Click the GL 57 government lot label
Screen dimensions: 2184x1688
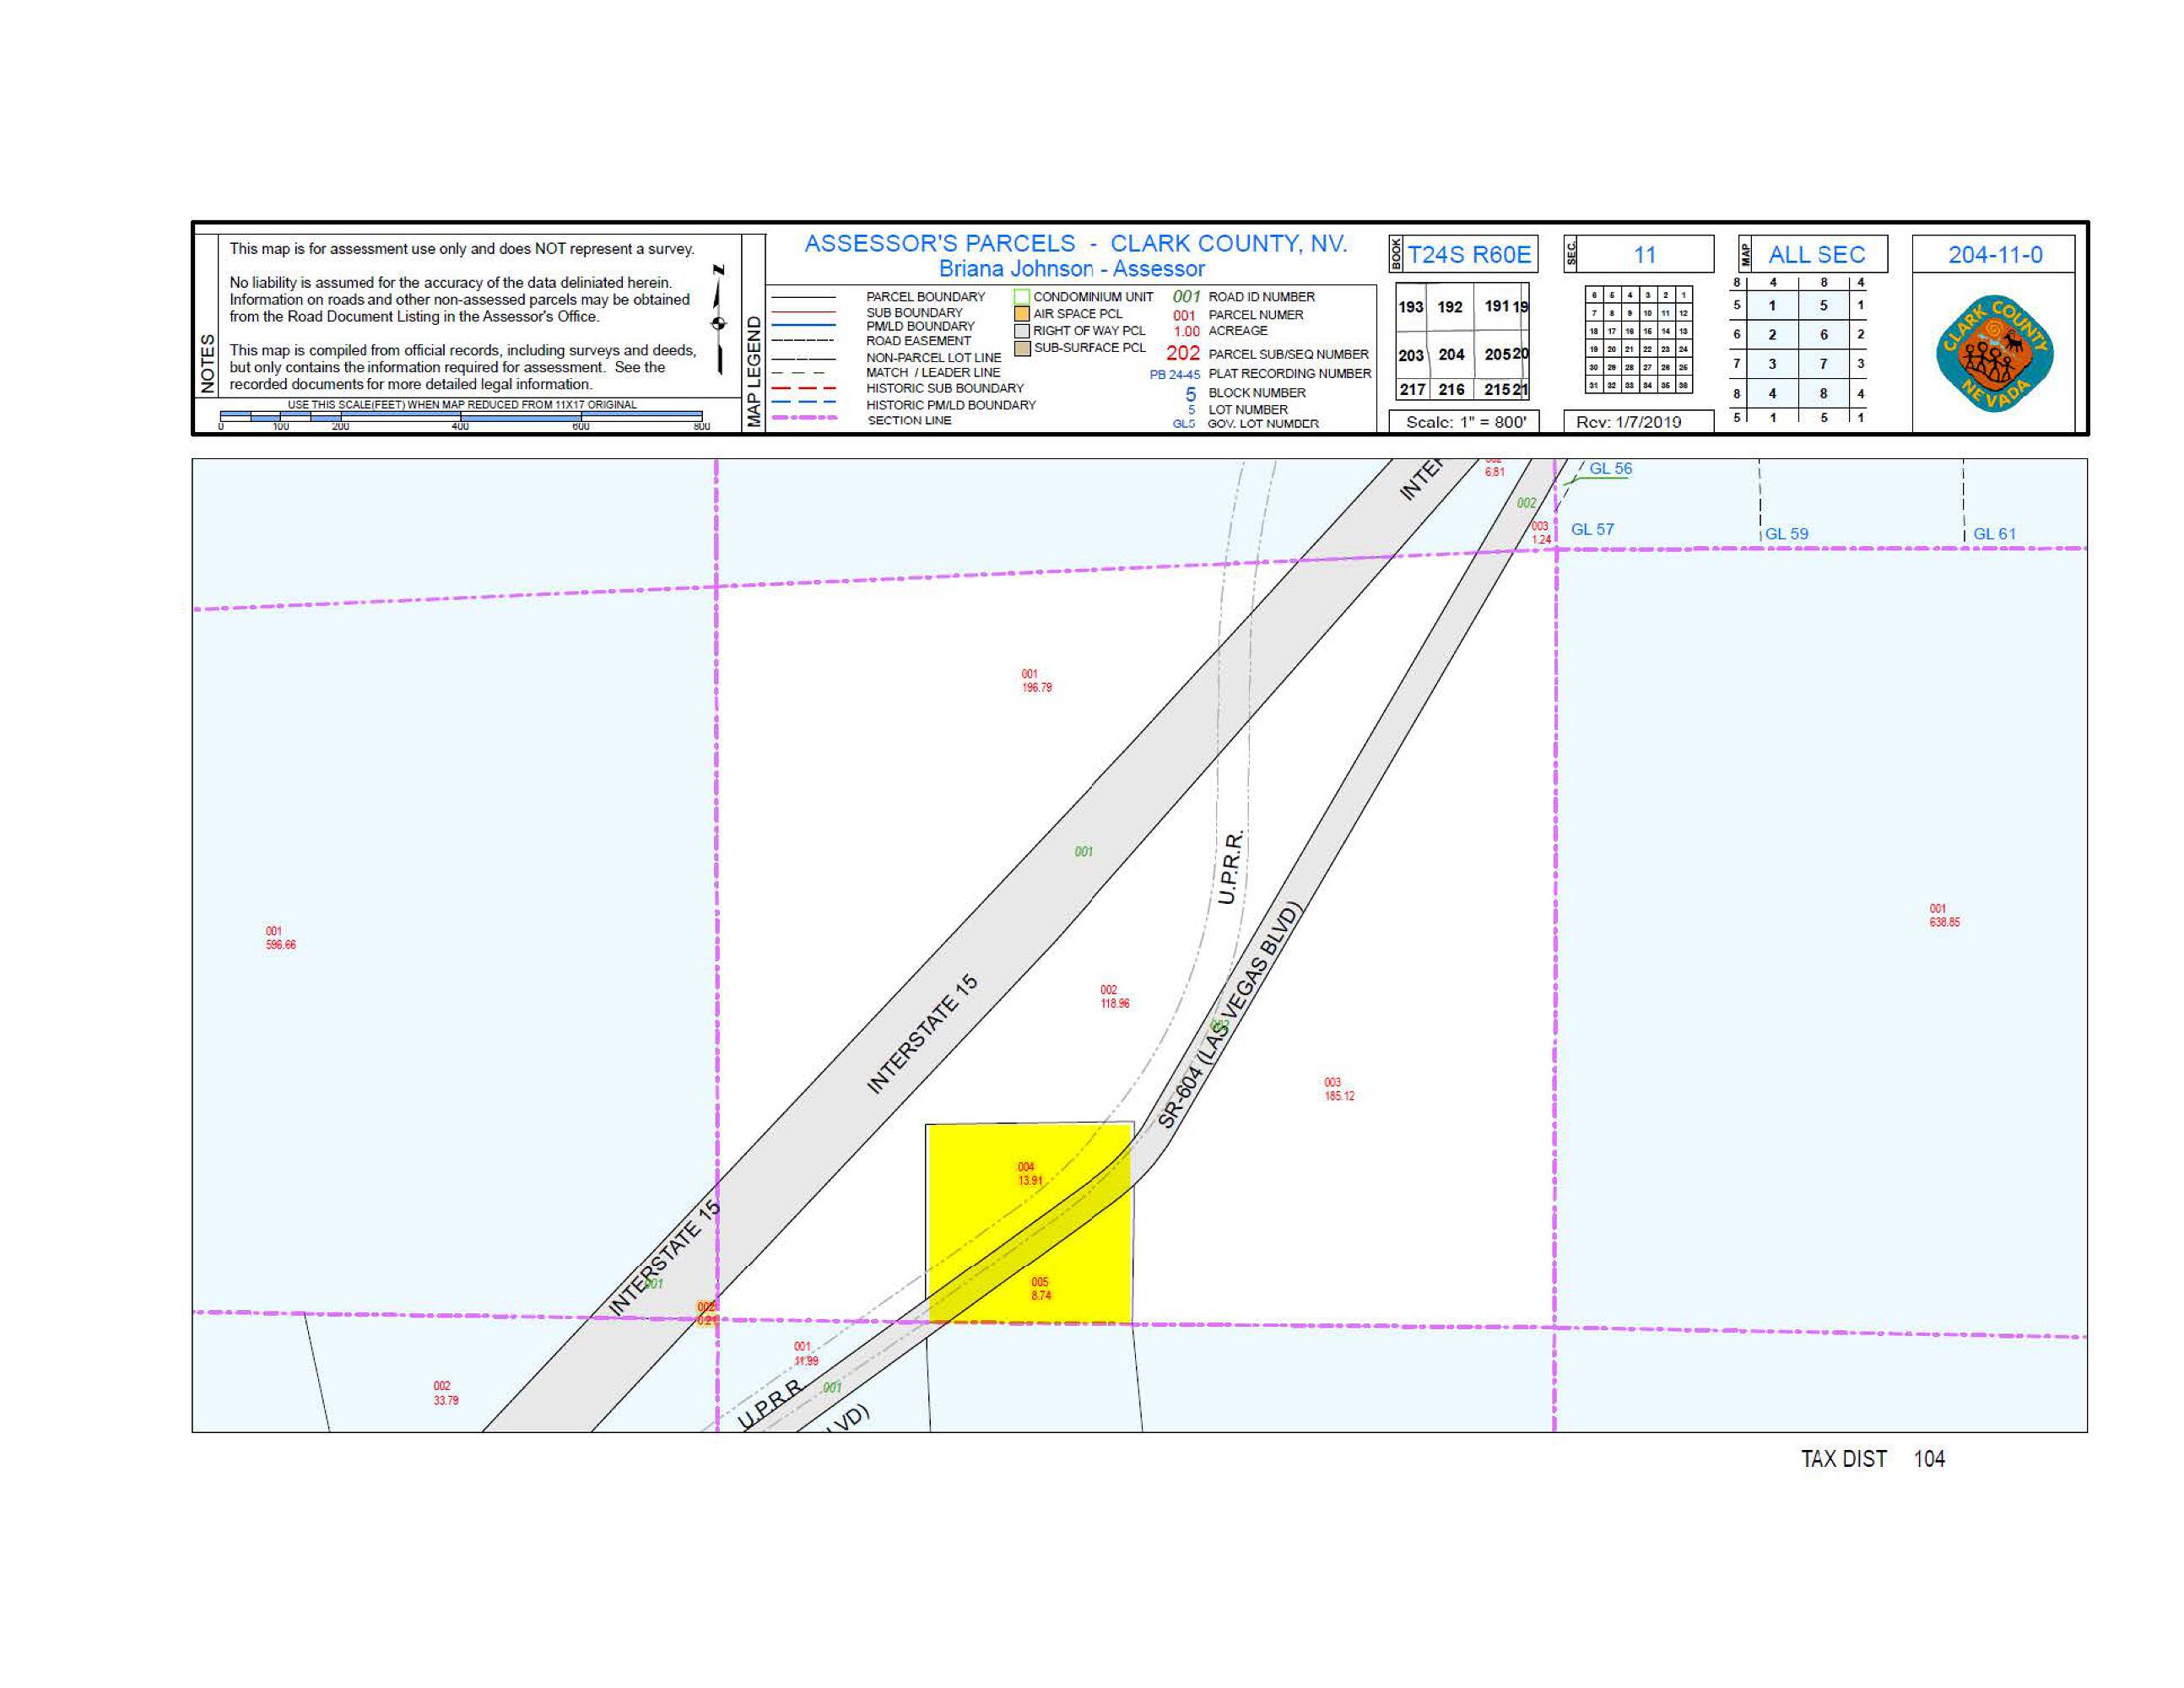(1592, 530)
